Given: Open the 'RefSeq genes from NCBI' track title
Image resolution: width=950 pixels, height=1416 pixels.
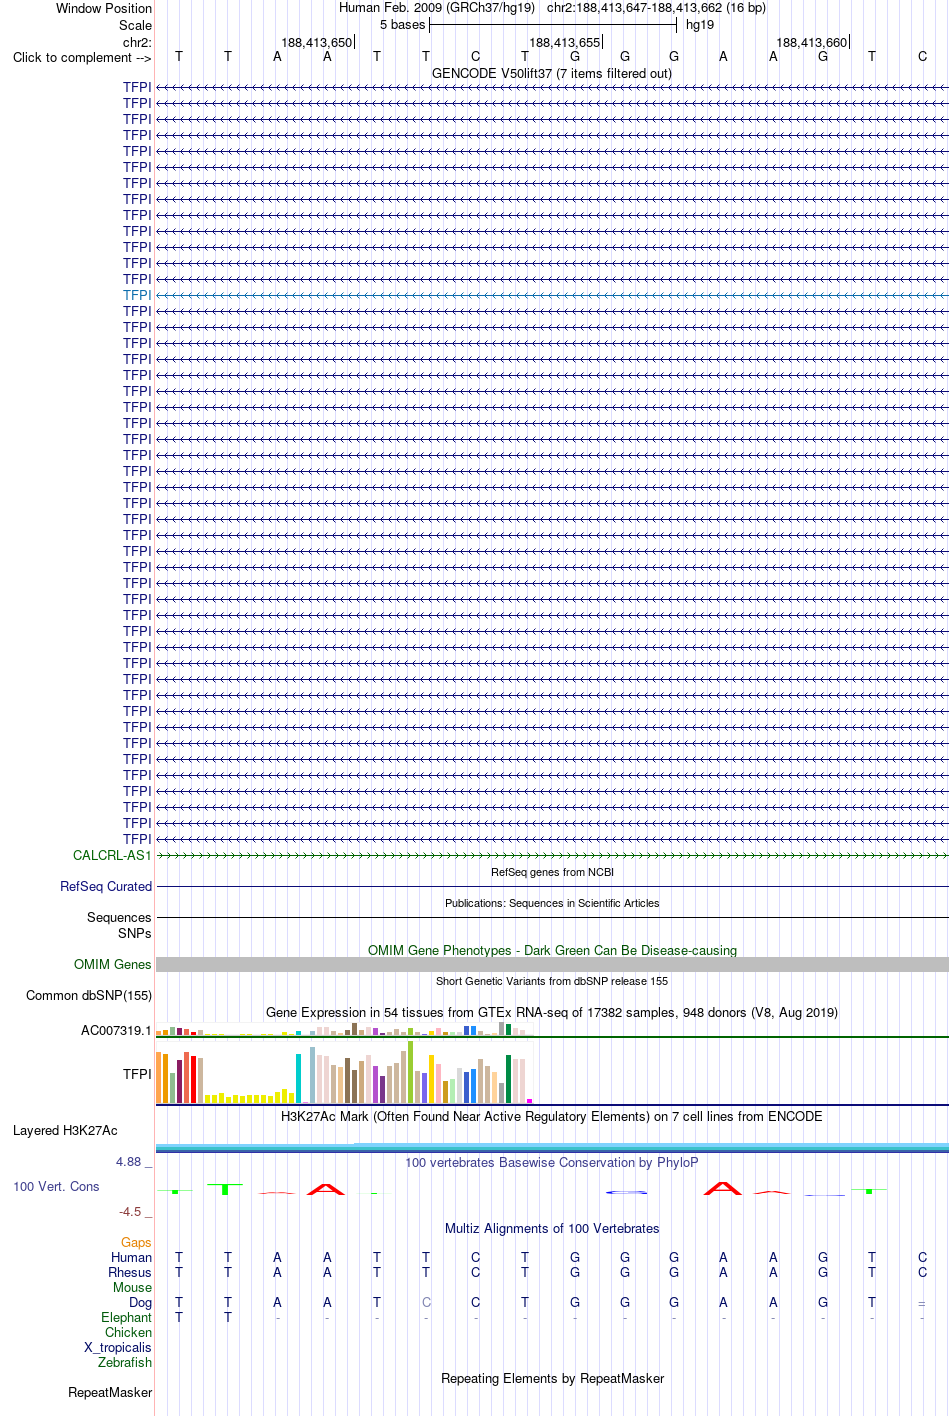Looking at the screenshot, I should click(552, 872).
